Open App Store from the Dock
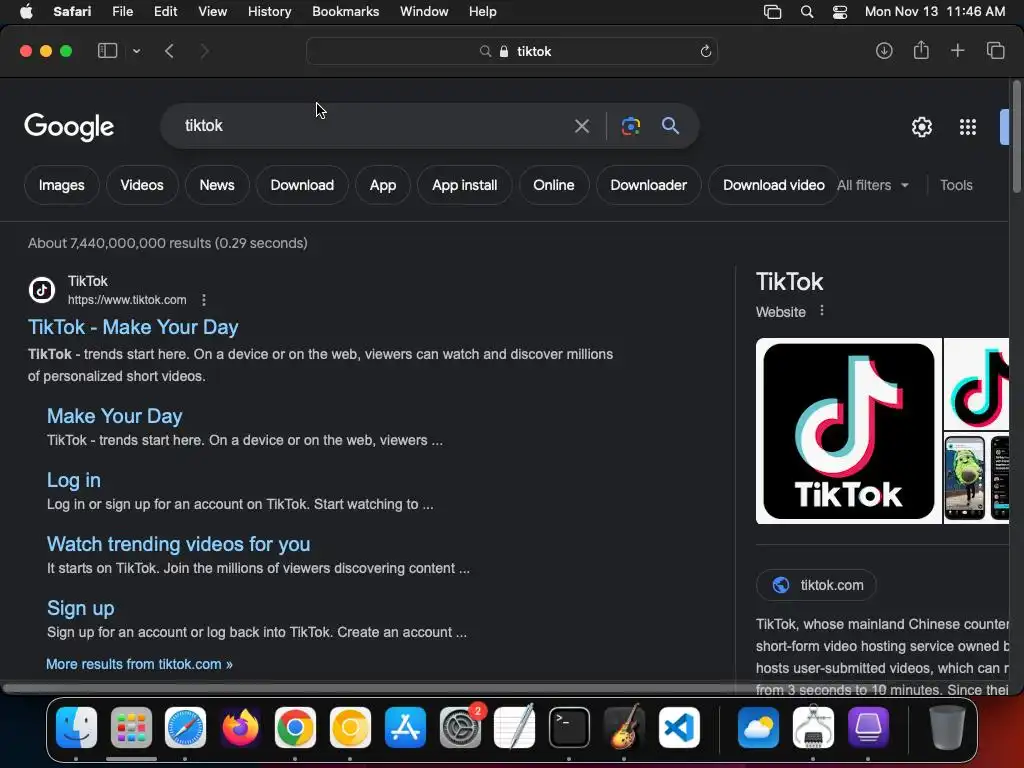Image resolution: width=1024 pixels, height=768 pixels. click(405, 727)
